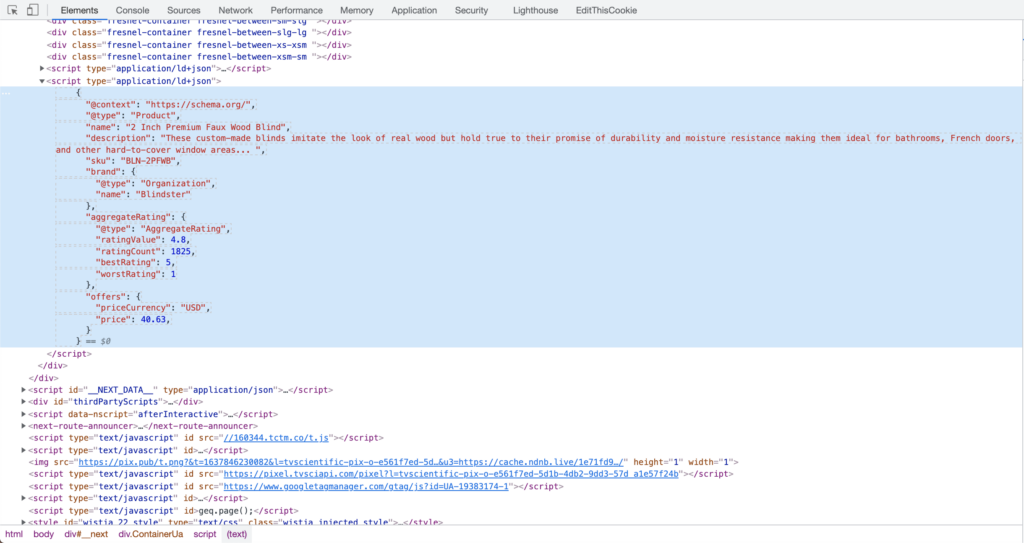Screen dimensions: 1024x543
Task: Click the fresnel-between-xsm-sm div line
Action: tap(199, 57)
